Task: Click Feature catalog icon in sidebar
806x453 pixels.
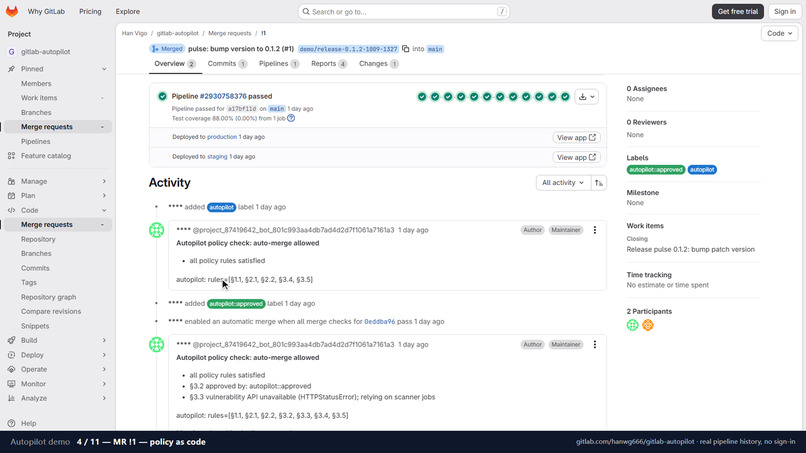Action: pyautogui.click(x=11, y=156)
